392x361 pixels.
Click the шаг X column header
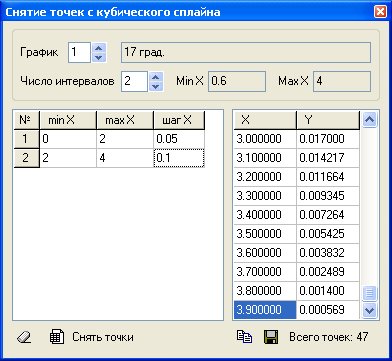[x=179, y=120]
